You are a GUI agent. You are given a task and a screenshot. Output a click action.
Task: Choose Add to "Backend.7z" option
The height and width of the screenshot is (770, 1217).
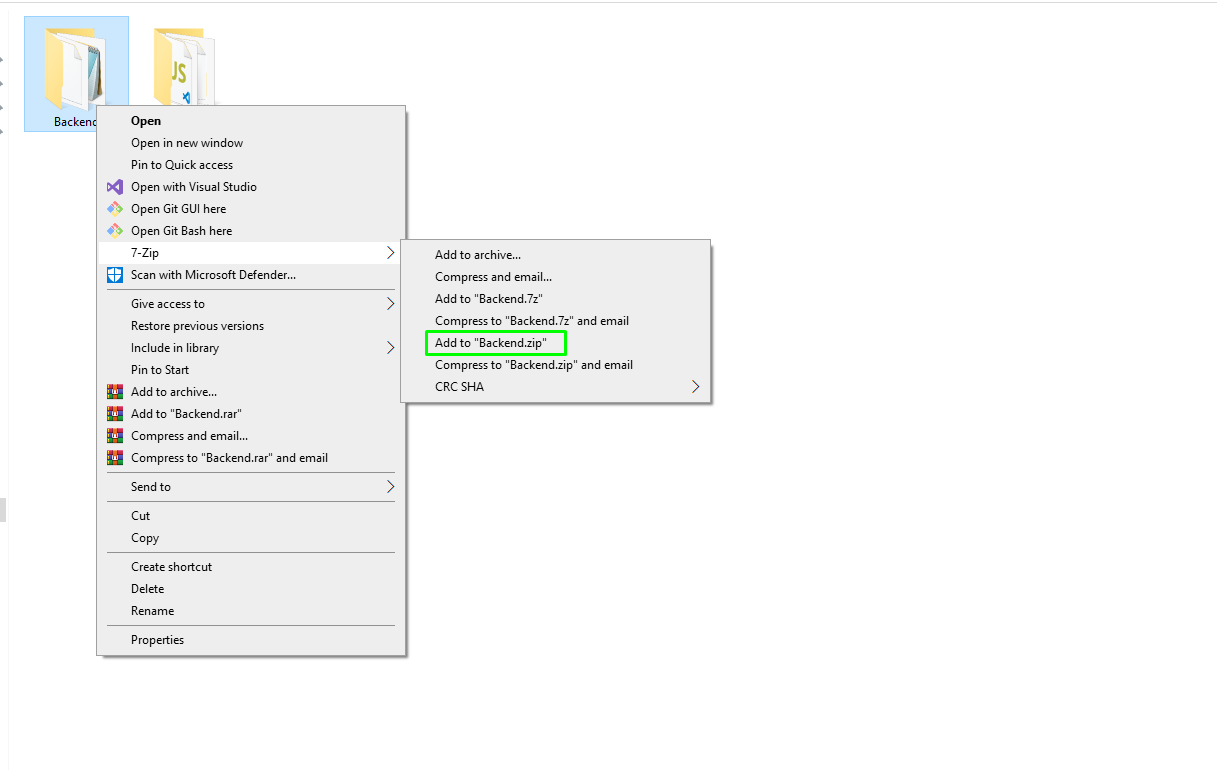point(489,299)
